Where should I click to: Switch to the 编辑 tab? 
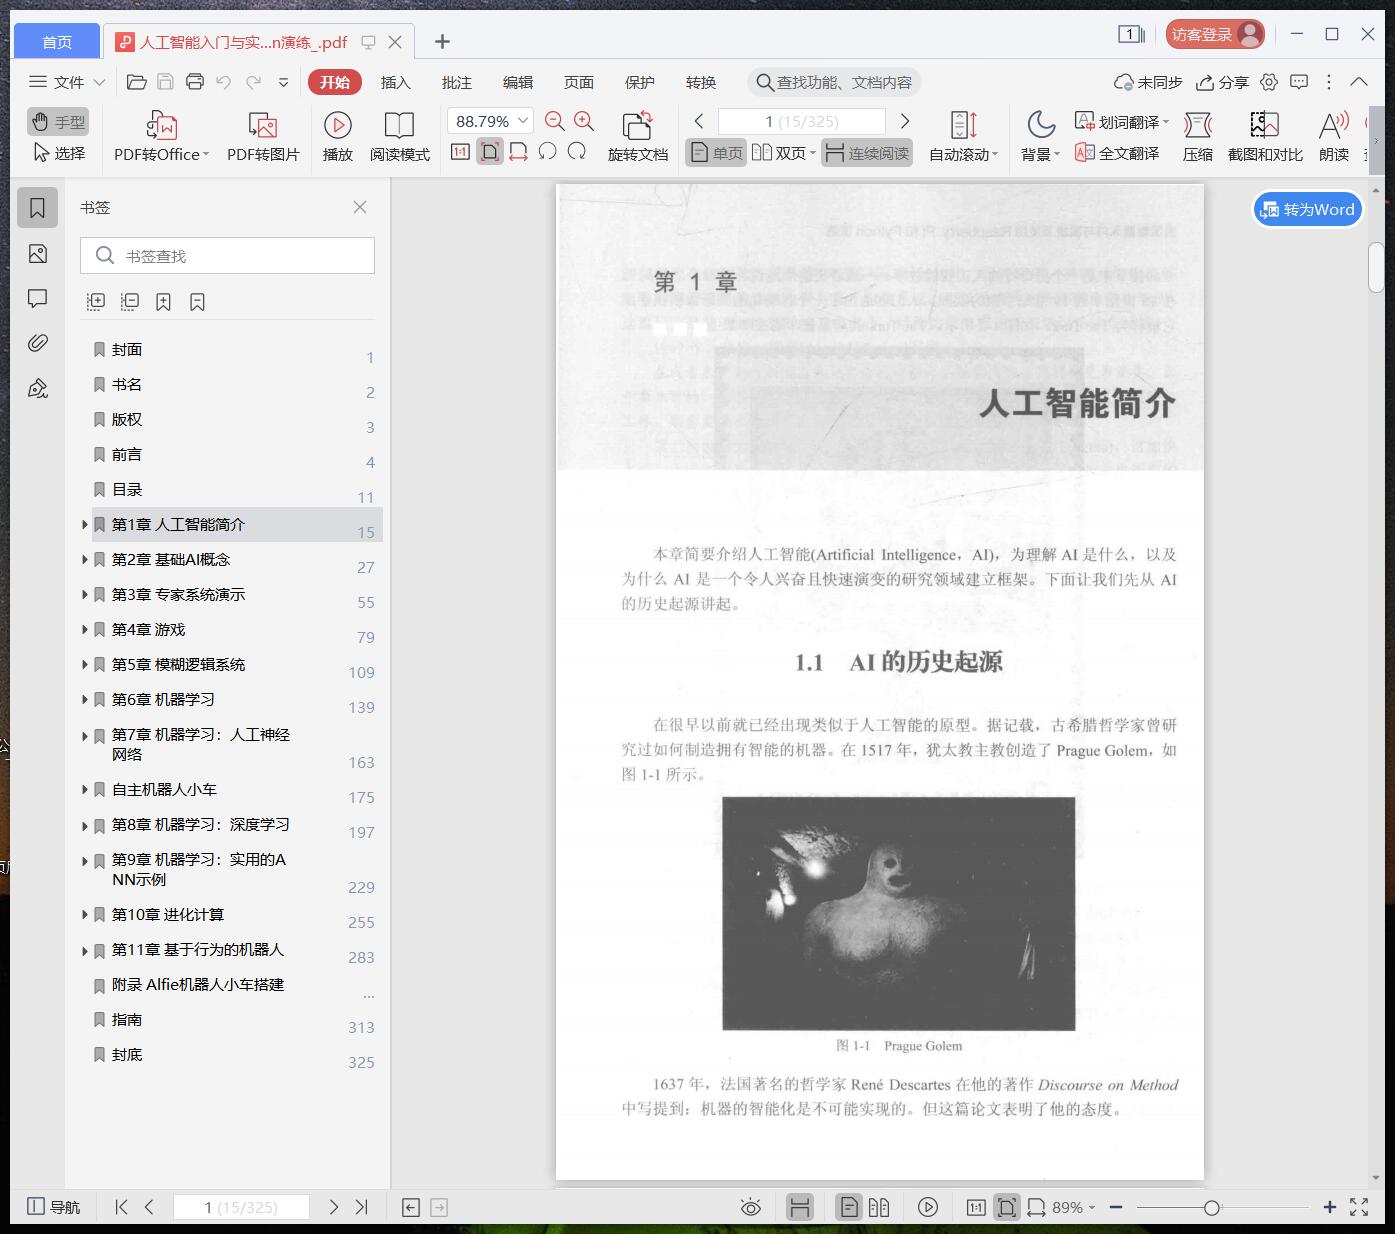[x=518, y=82]
